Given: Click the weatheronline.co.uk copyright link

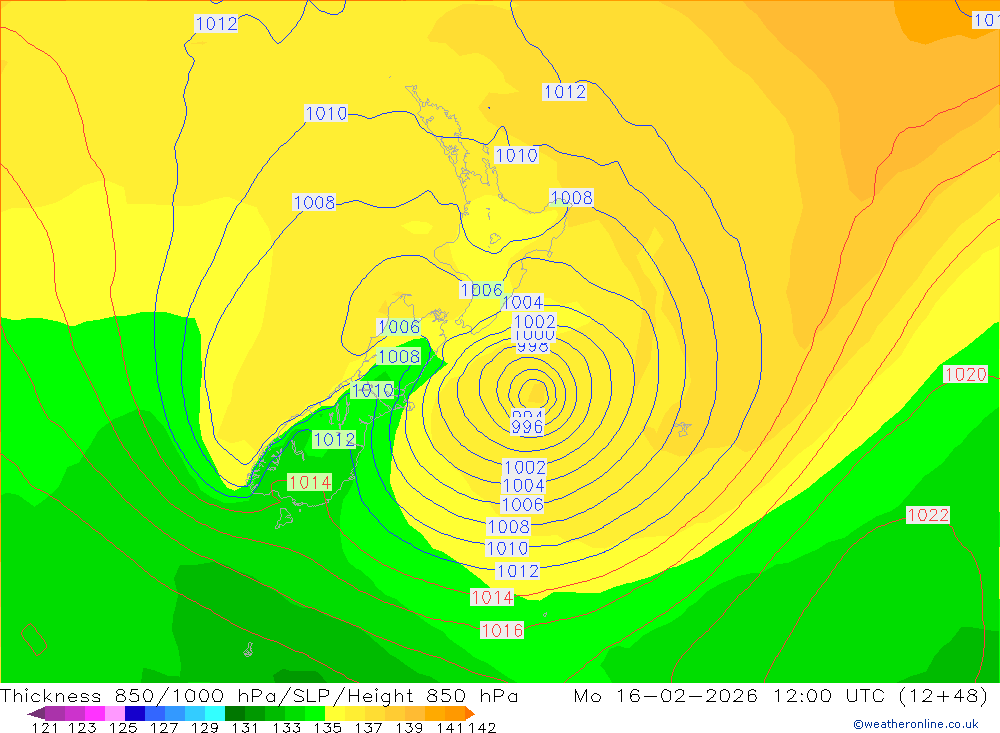Looking at the screenshot, I should pos(915,724).
